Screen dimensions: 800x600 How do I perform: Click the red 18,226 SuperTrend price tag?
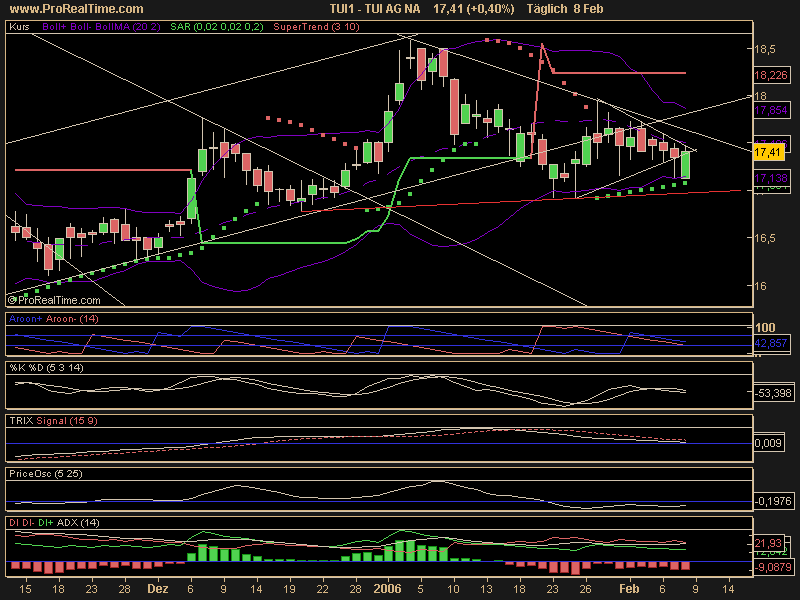[x=769, y=74]
